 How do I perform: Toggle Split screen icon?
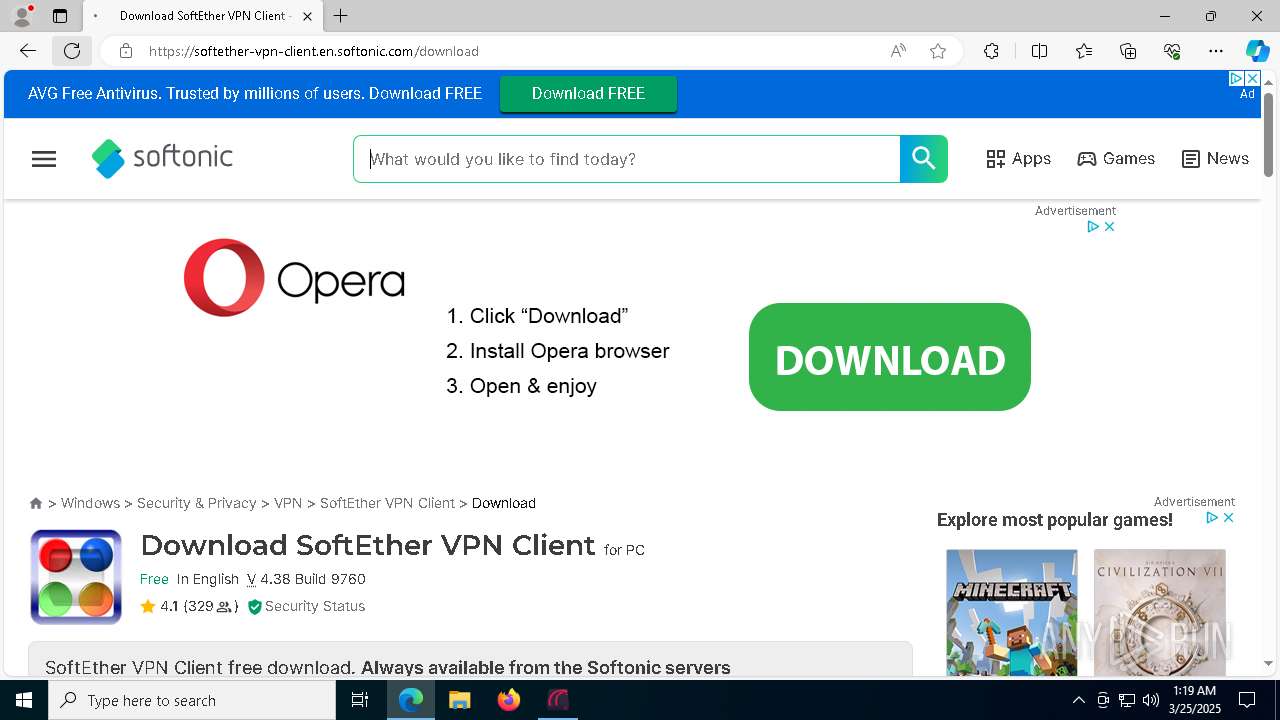point(1039,51)
